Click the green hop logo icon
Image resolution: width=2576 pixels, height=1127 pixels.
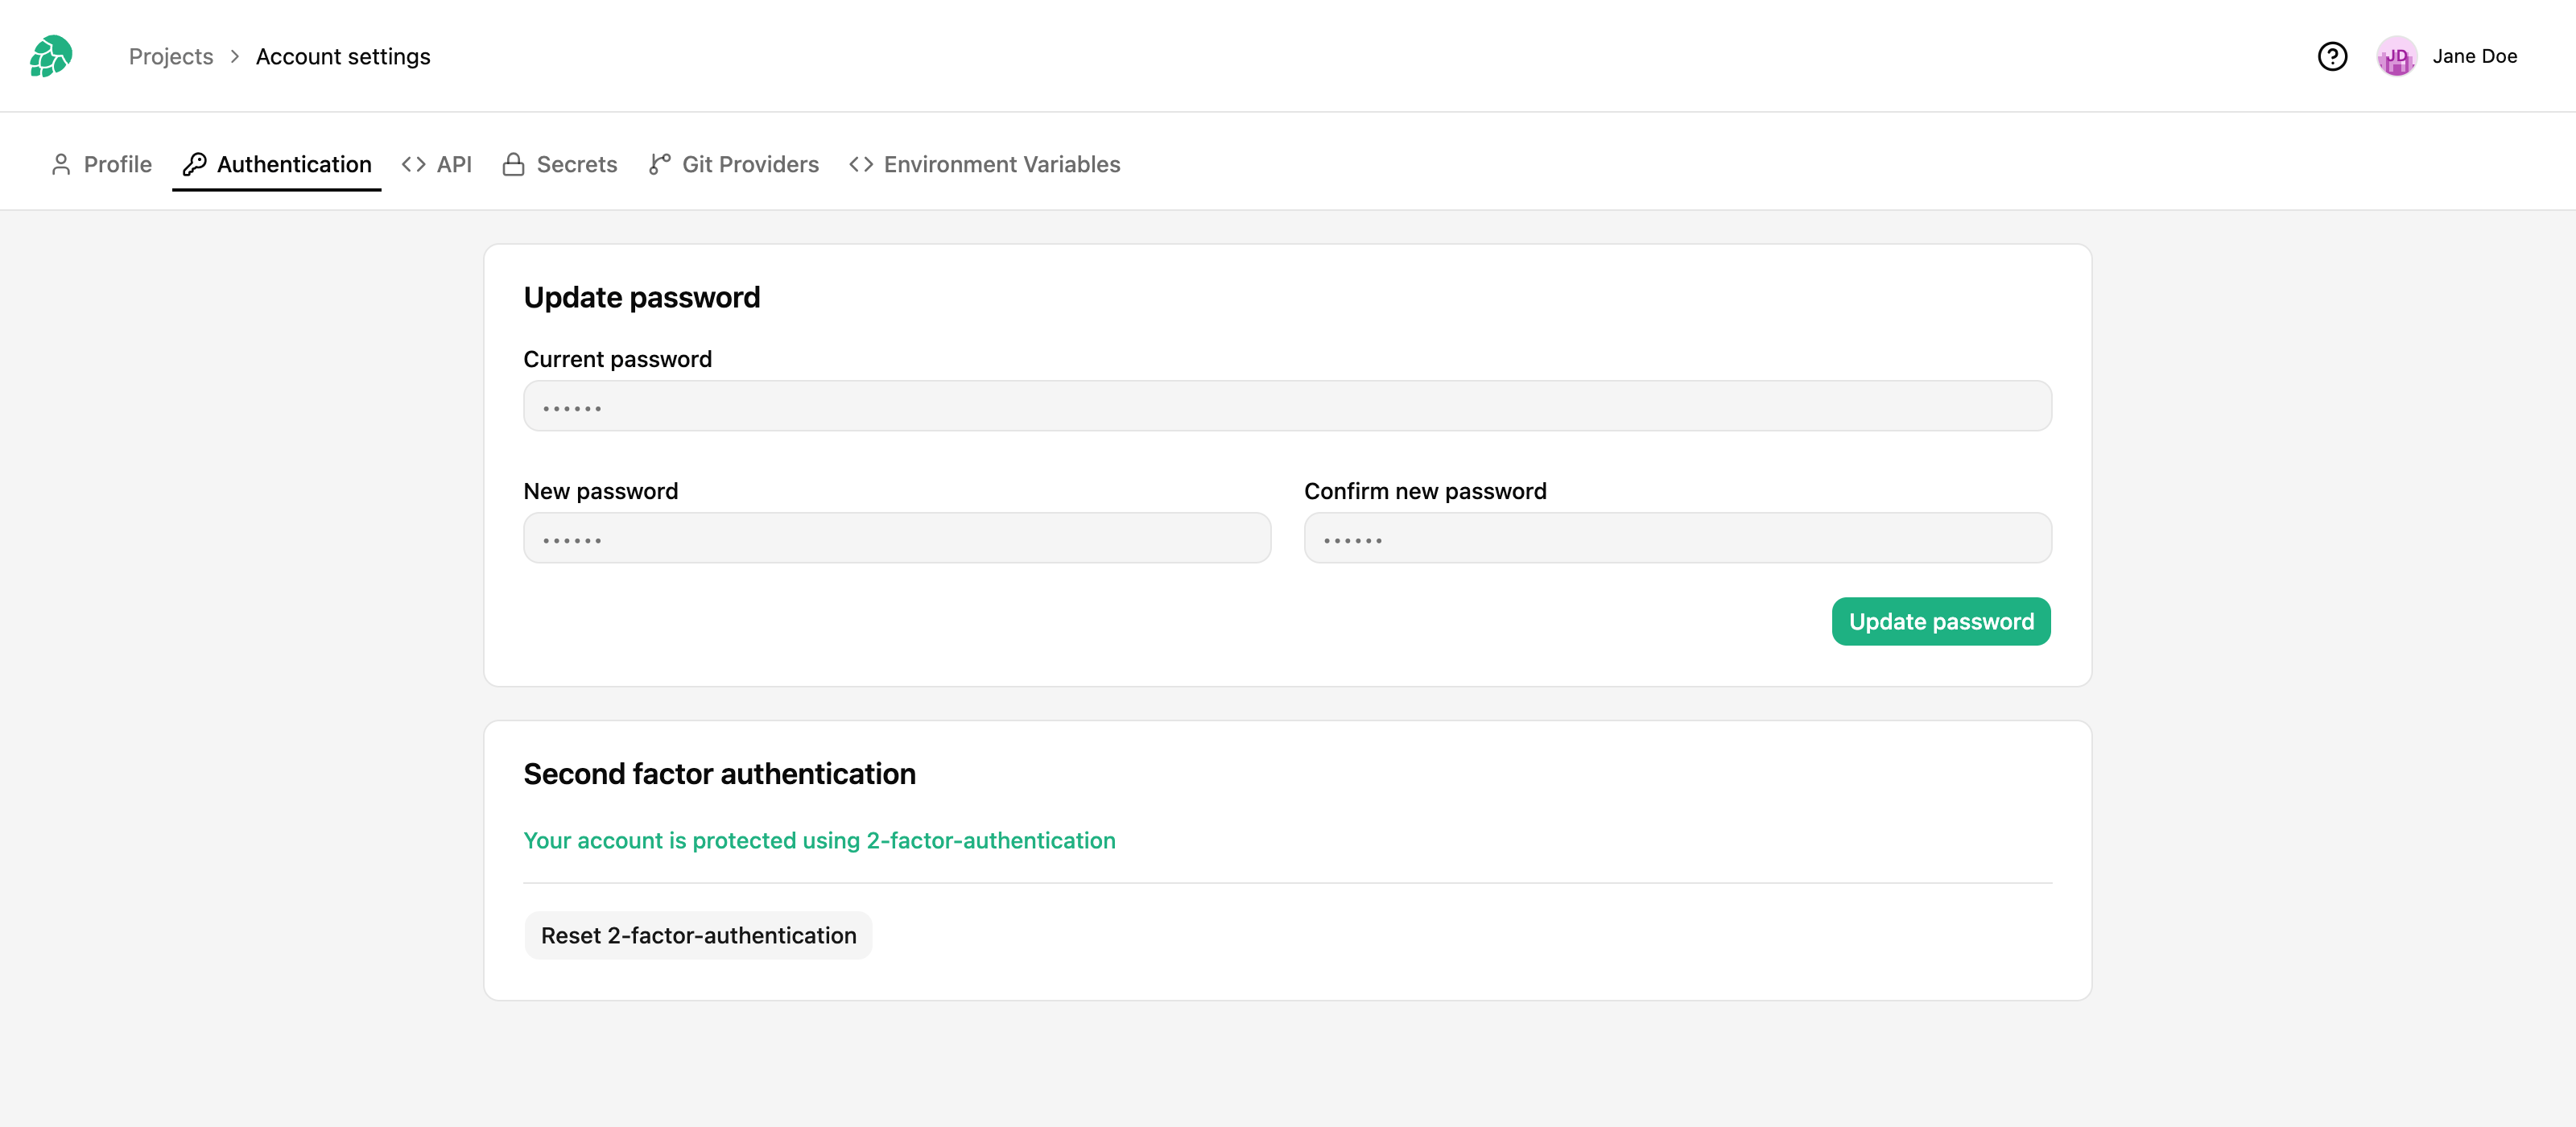(51, 56)
